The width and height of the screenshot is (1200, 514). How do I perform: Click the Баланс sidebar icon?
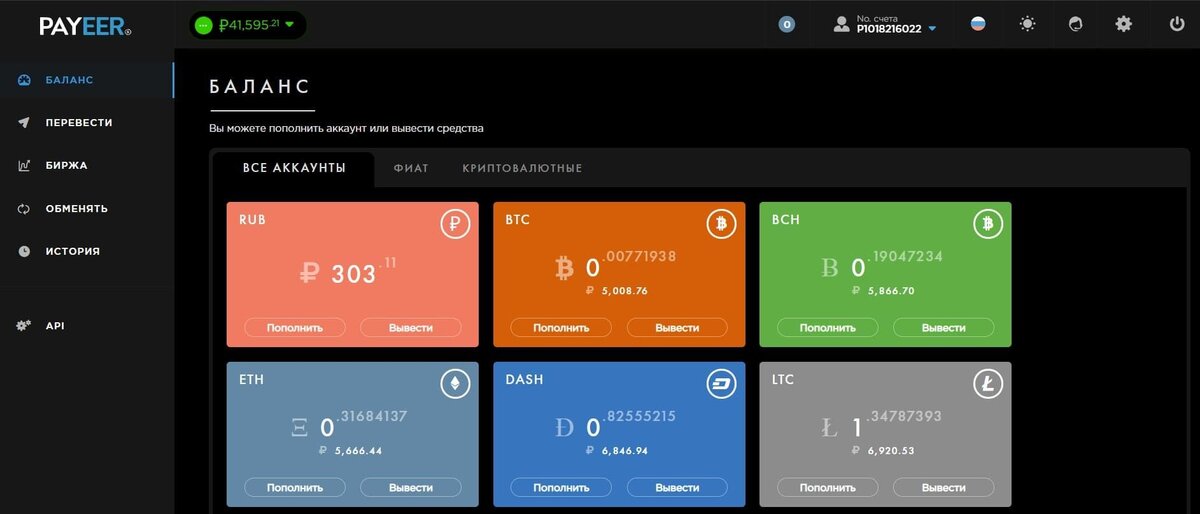pos(24,80)
